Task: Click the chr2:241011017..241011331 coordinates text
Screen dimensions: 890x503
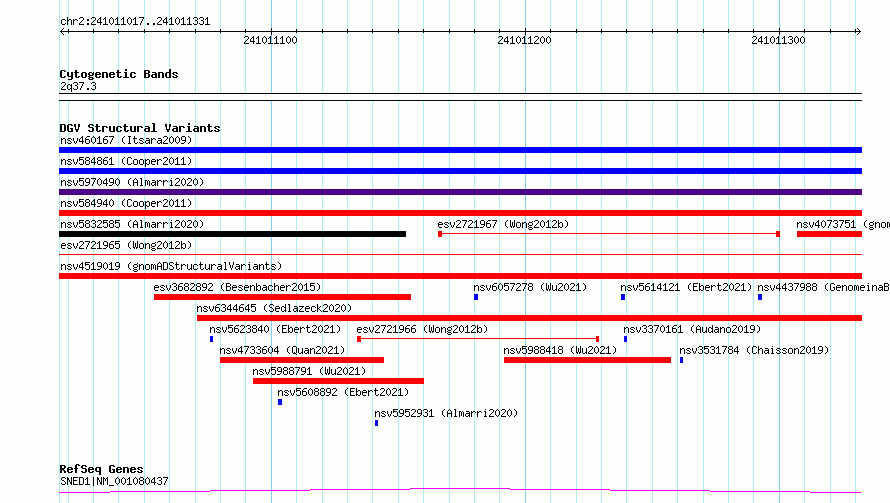Action: pyautogui.click(x=135, y=22)
